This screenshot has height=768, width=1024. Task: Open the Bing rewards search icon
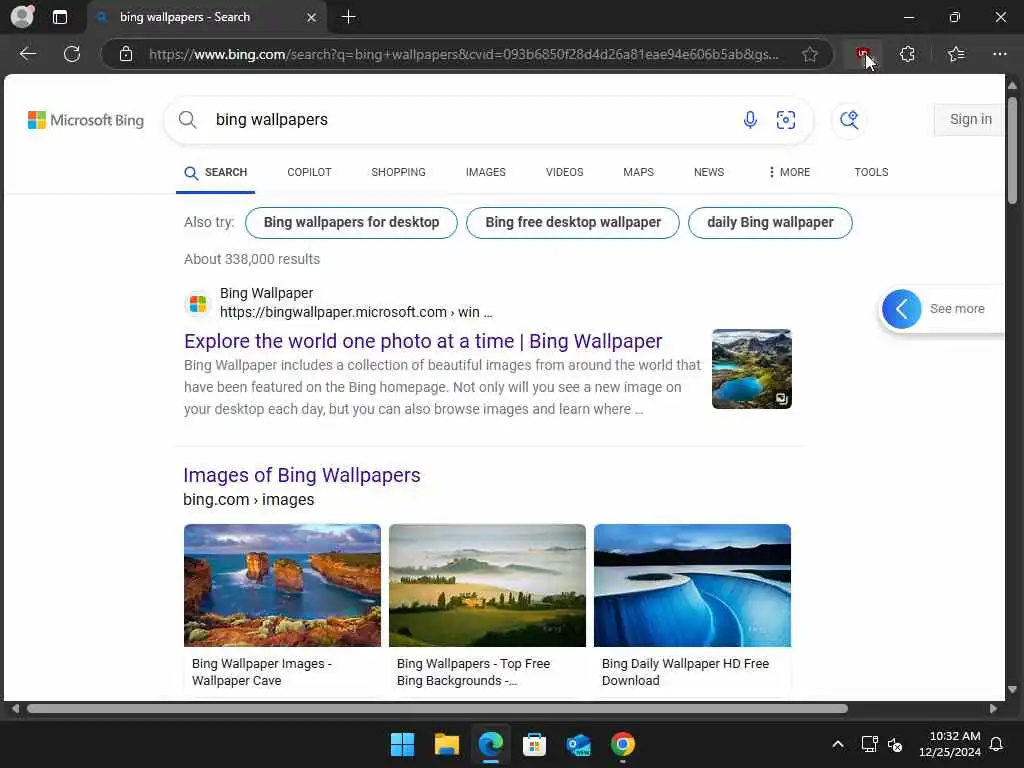click(x=849, y=120)
